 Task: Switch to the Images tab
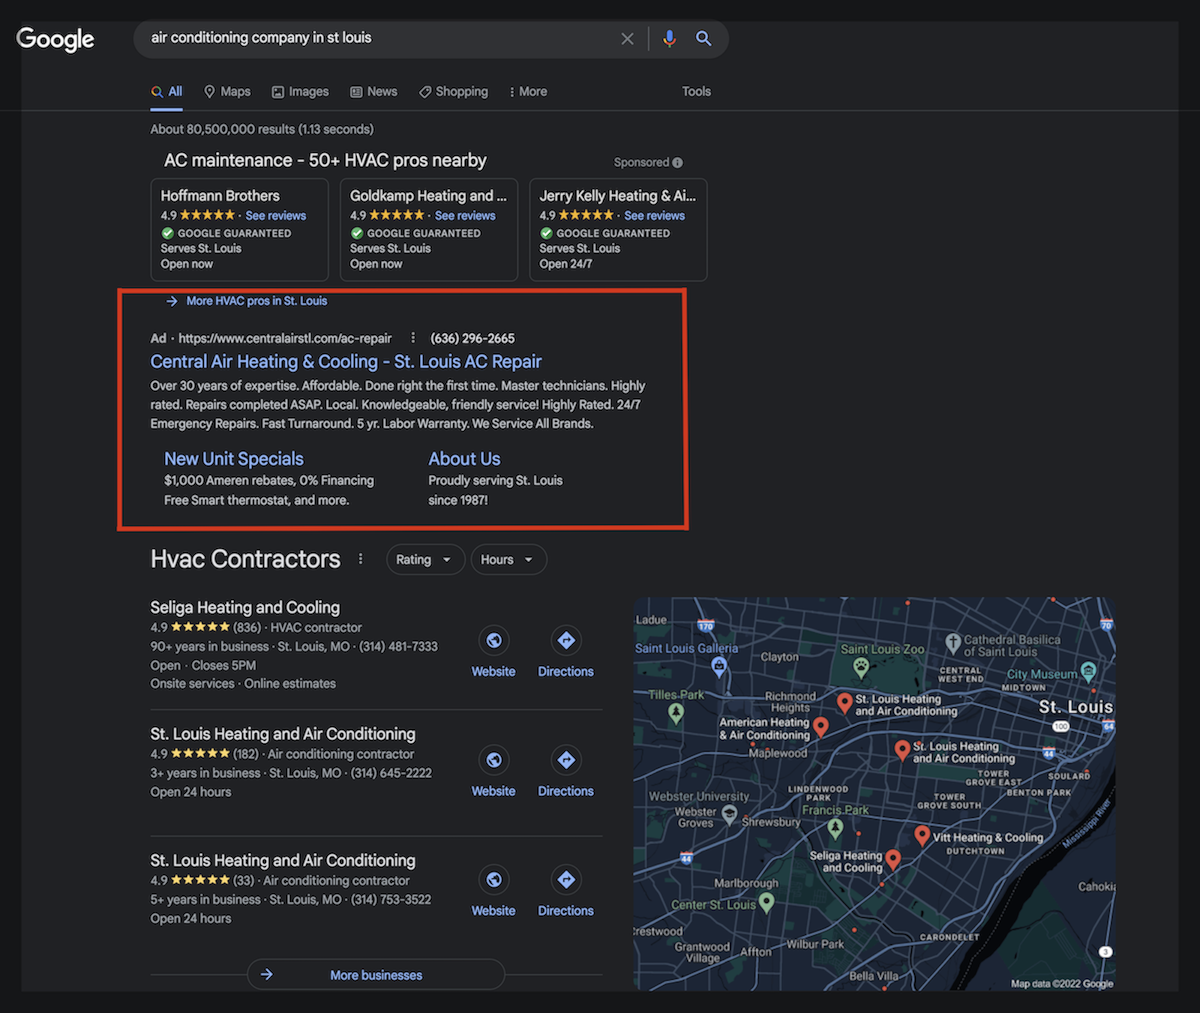point(300,91)
